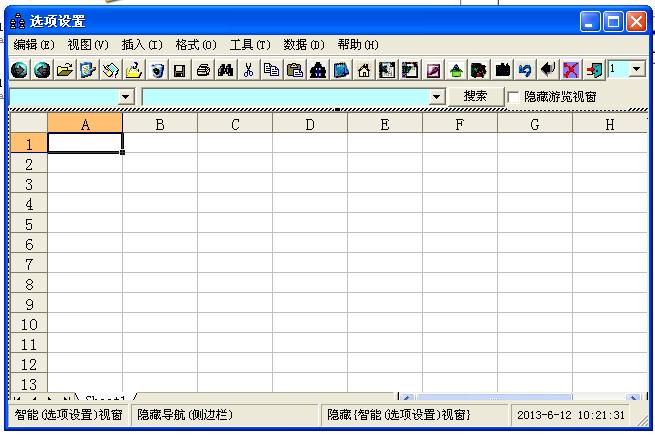Paste using the clipboard icon
Image resolution: width=655 pixels, height=436 pixels.
click(x=294, y=70)
